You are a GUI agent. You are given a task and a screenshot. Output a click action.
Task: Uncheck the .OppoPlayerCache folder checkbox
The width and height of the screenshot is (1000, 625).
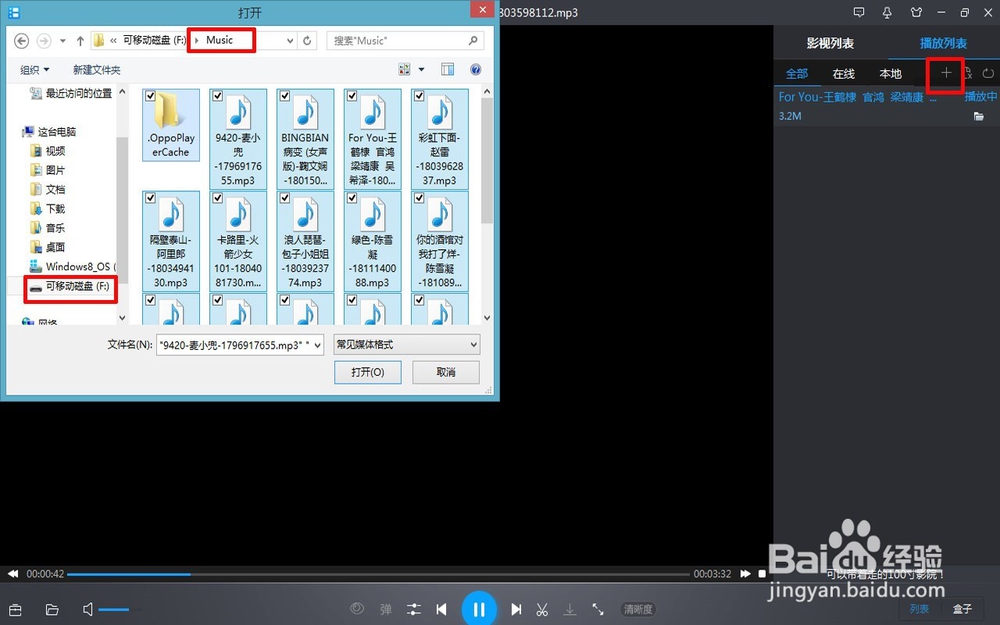[x=151, y=96]
